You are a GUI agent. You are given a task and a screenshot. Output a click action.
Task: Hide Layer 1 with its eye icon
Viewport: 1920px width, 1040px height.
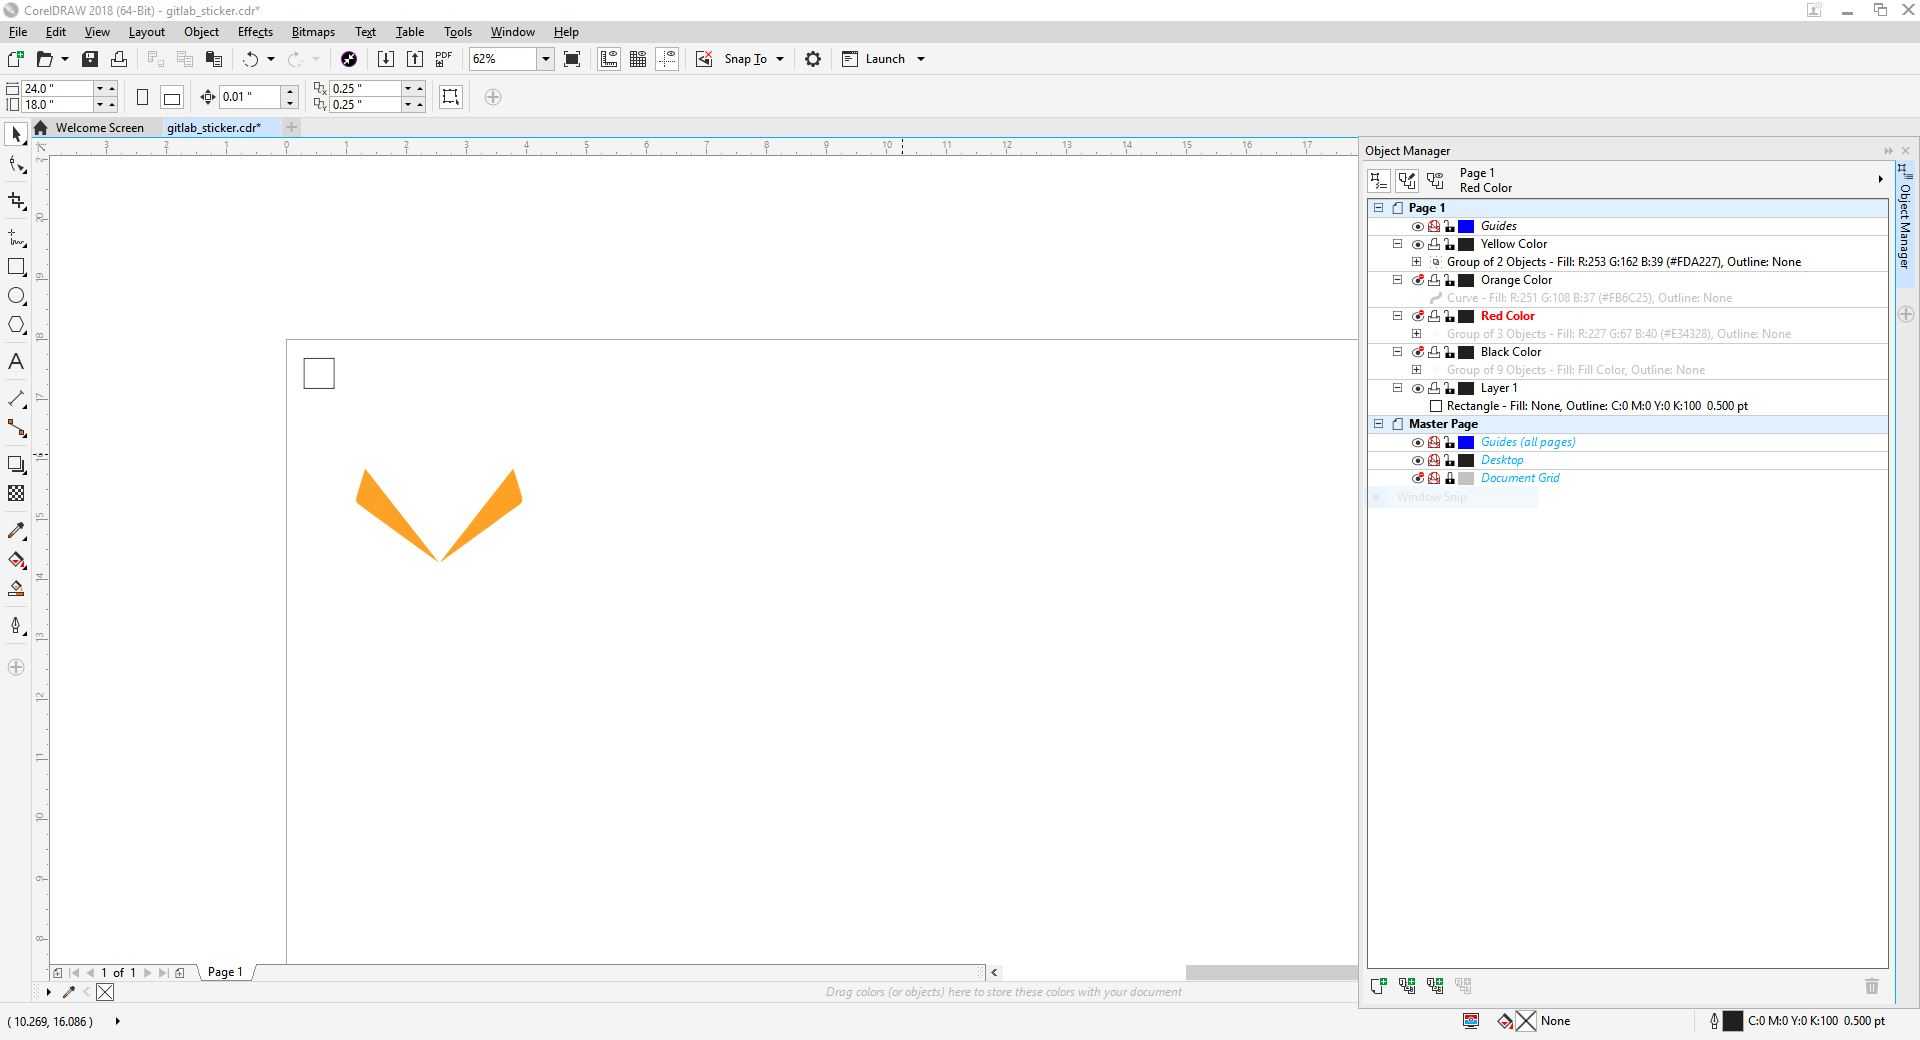(x=1417, y=388)
